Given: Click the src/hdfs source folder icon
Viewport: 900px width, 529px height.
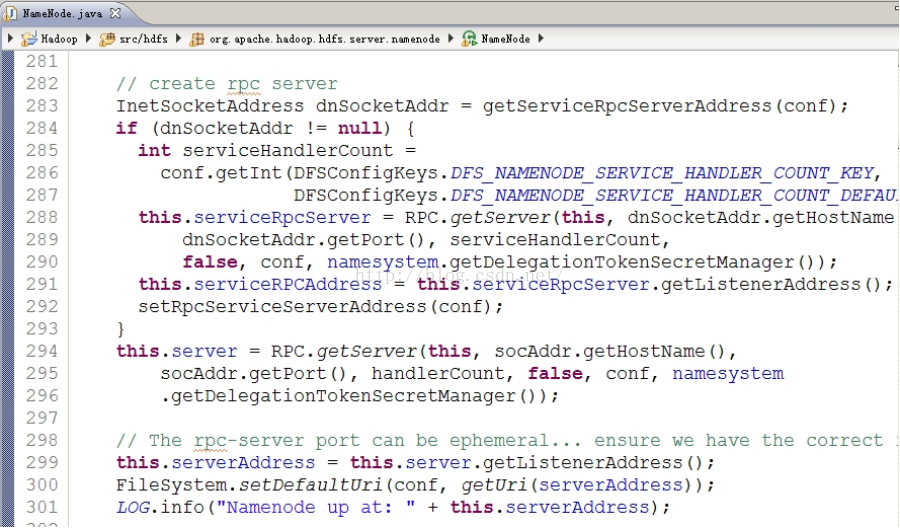Looking at the screenshot, I should click(107, 39).
